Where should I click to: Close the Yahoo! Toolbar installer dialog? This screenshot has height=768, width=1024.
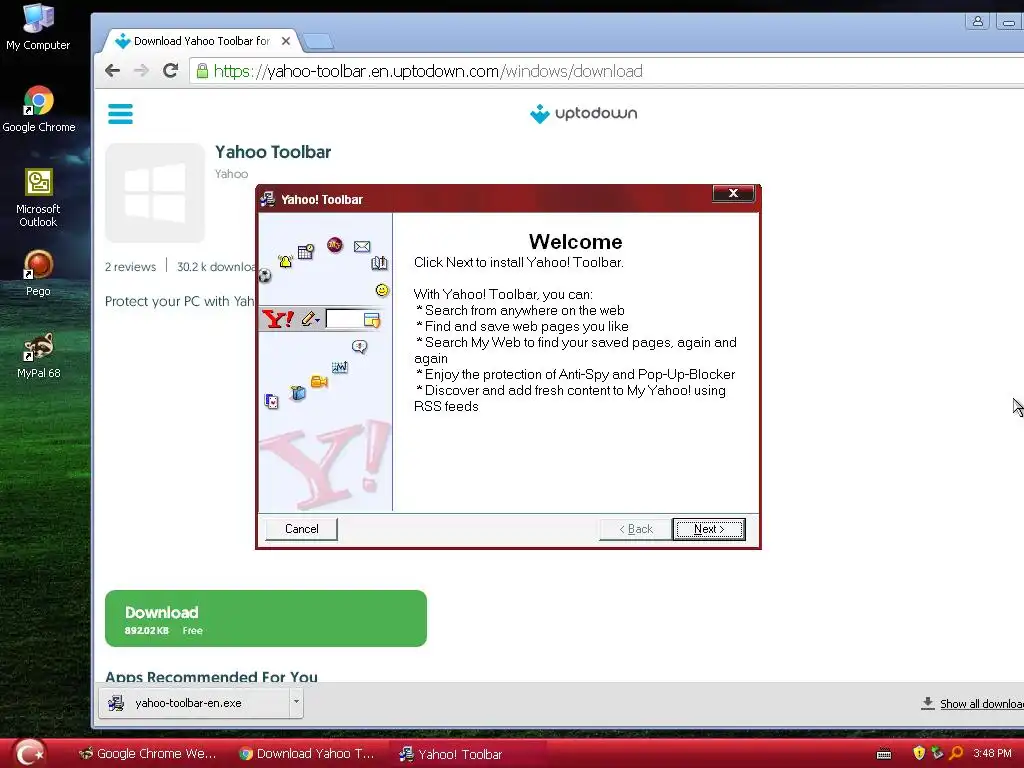click(733, 193)
